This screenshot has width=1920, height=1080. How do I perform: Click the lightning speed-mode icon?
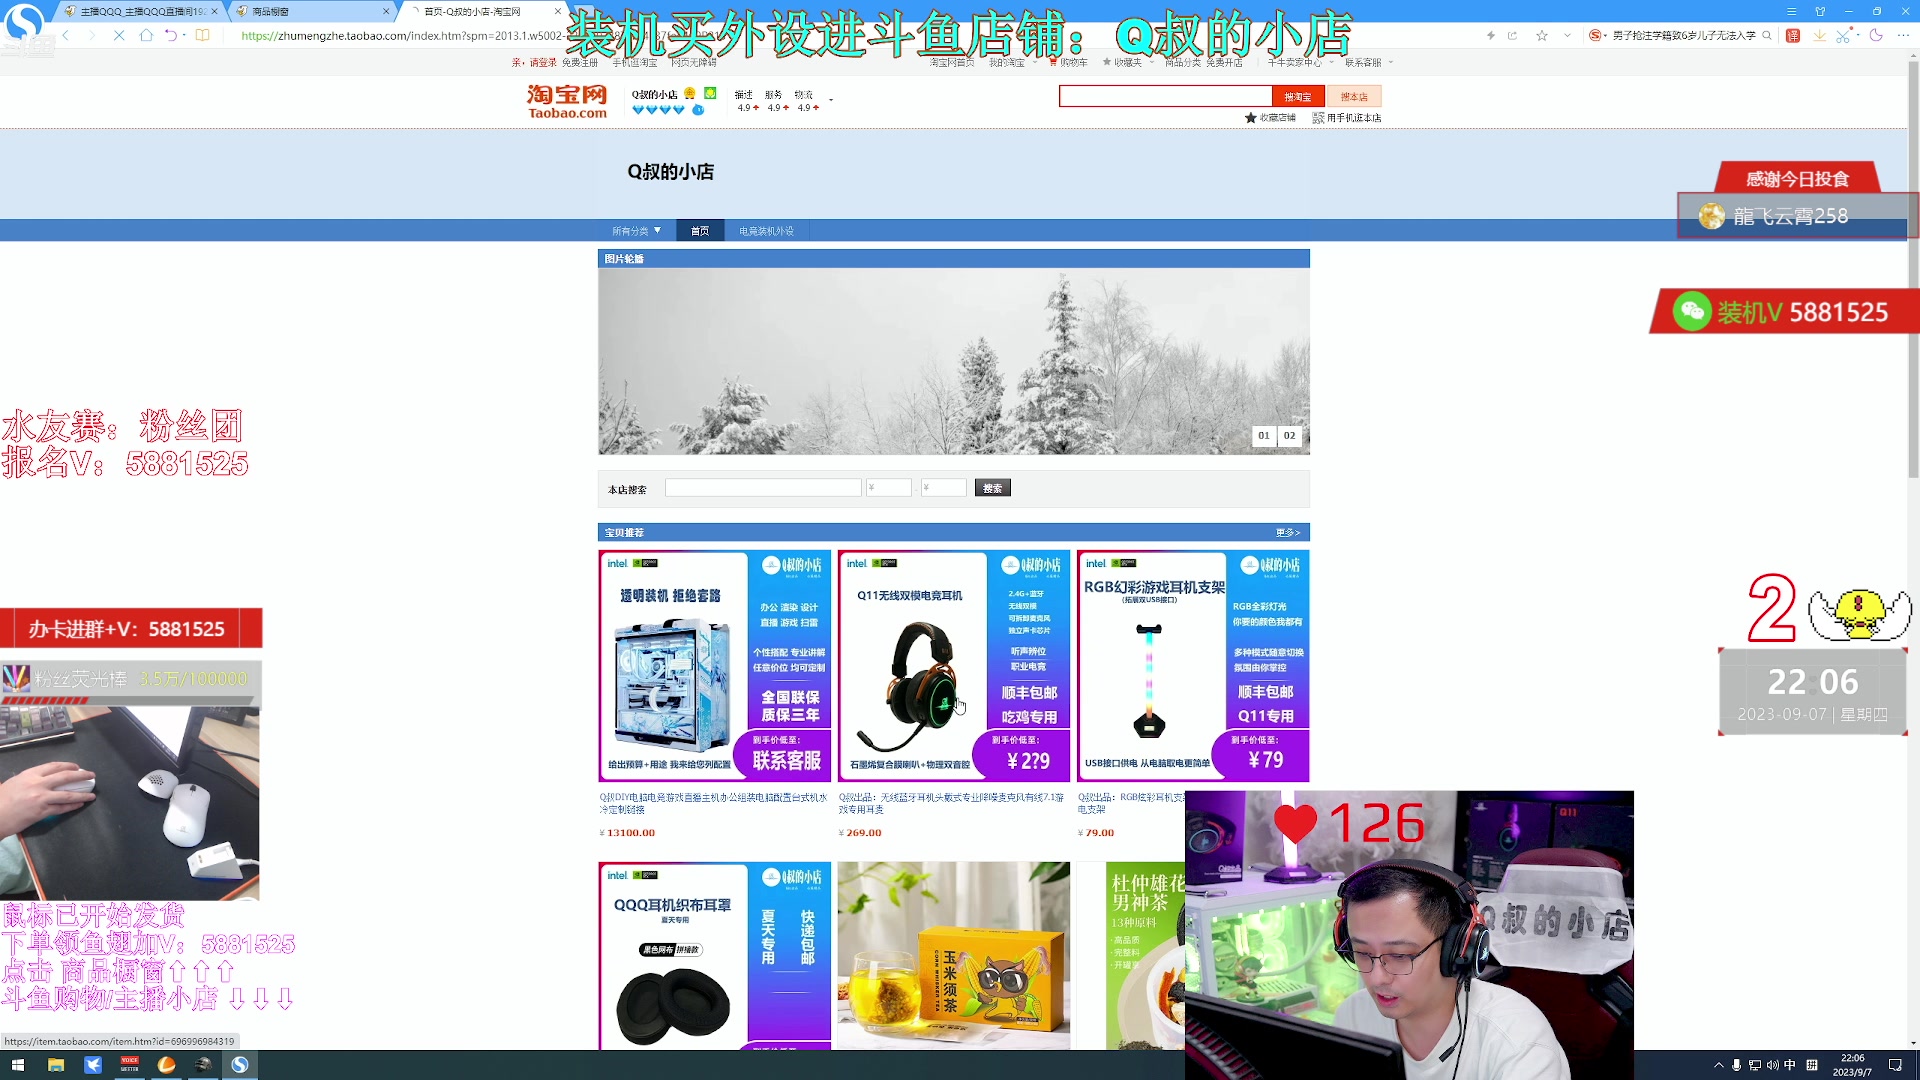pos(1490,35)
